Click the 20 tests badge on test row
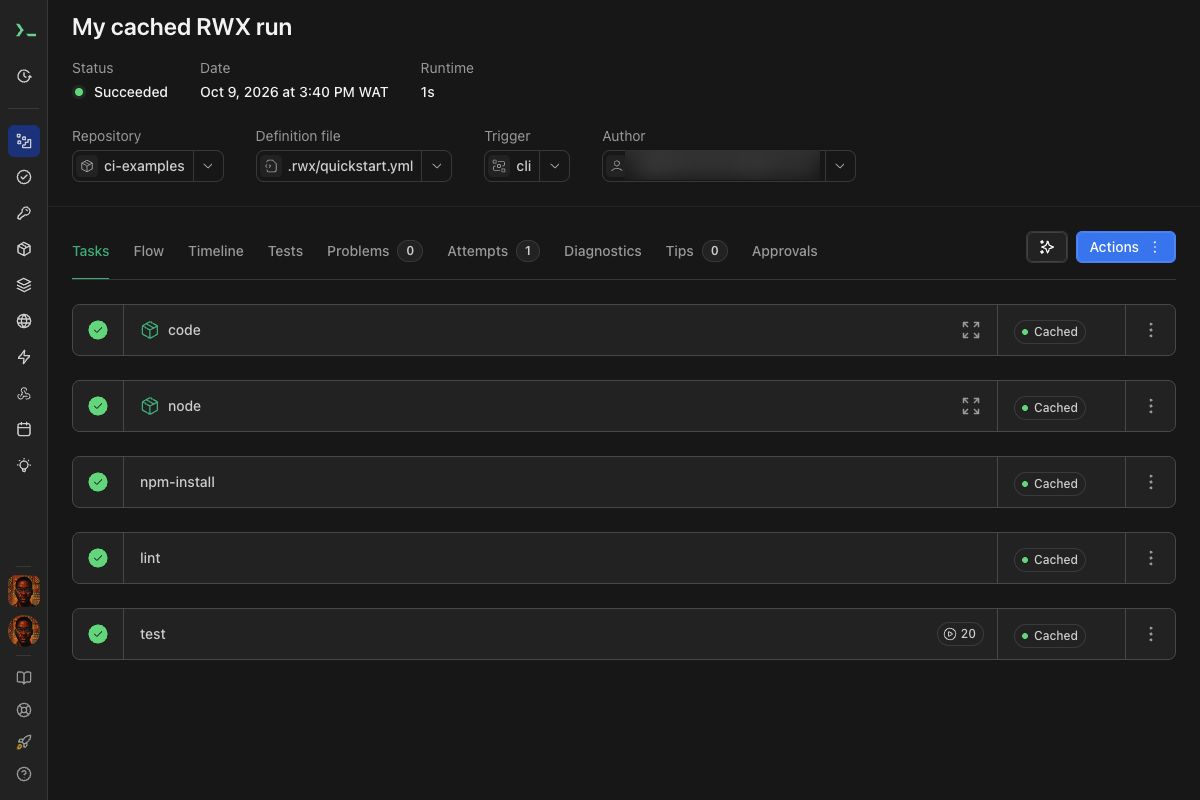The height and width of the screenshot is (800, 1200). (960, 634)
